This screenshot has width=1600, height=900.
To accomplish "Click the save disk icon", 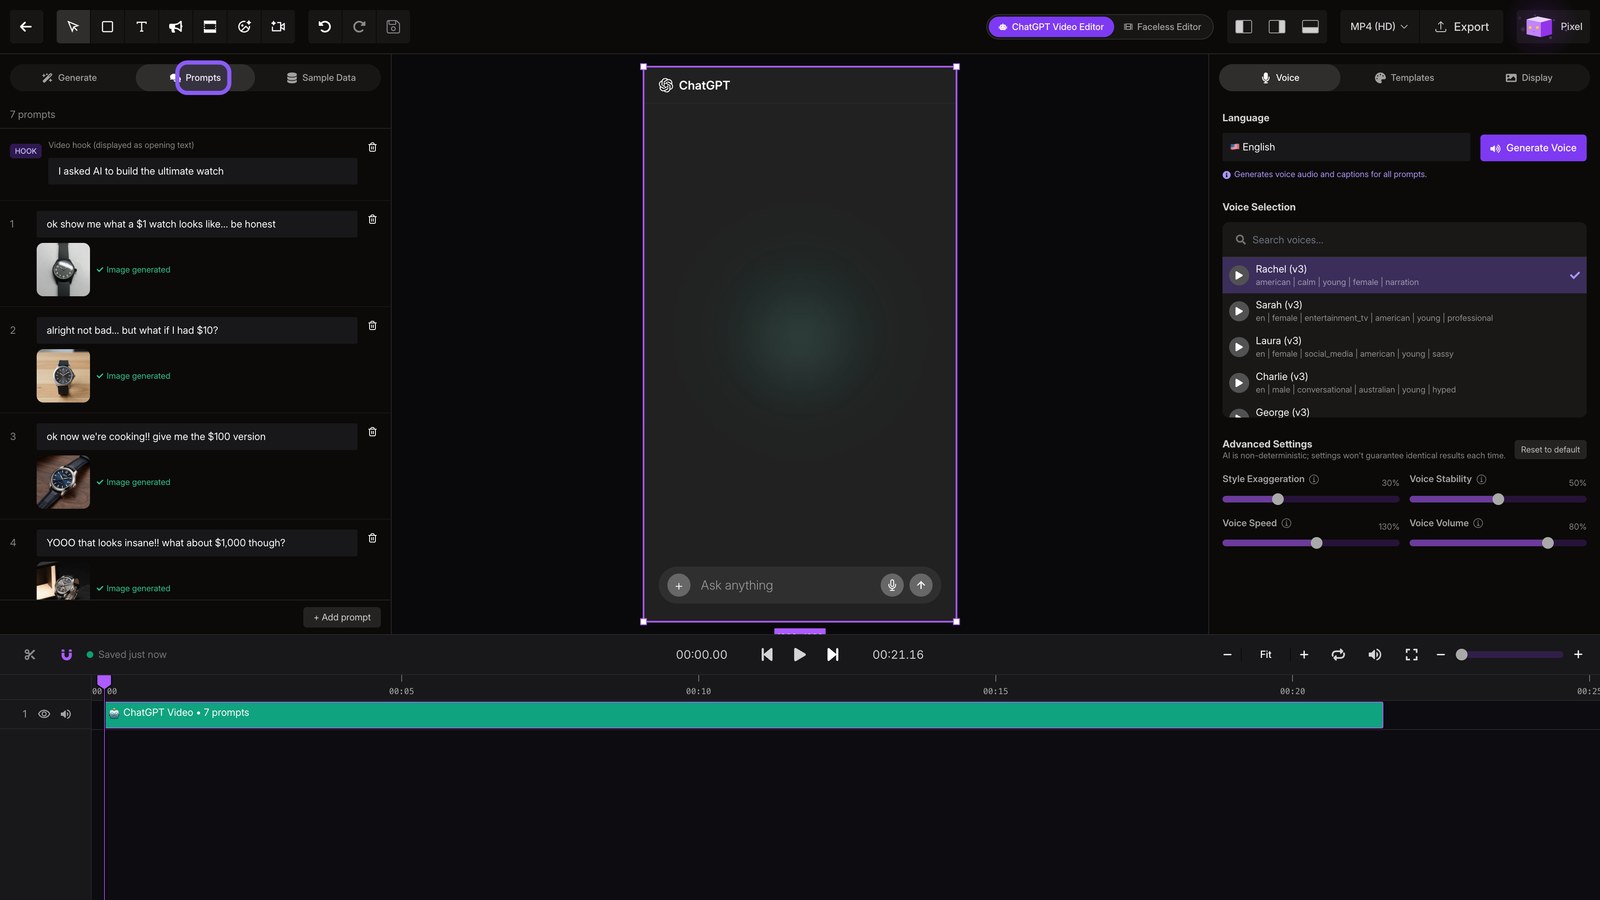I will (x=393, y=27).
